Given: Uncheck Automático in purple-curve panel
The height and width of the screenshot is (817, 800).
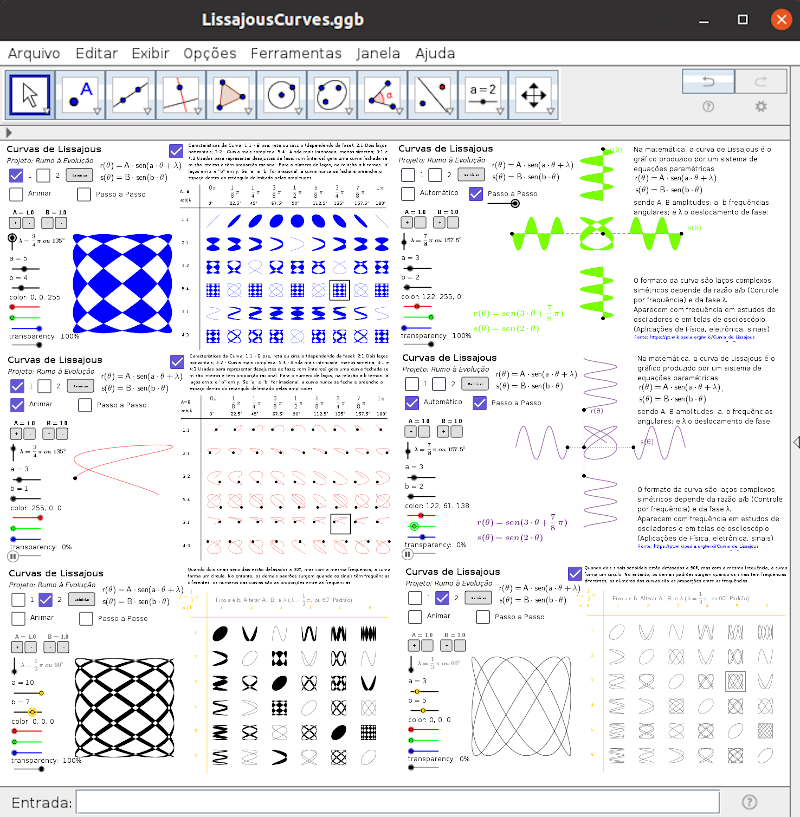Looking at the screenshot, I should click(x=412, y=402).
